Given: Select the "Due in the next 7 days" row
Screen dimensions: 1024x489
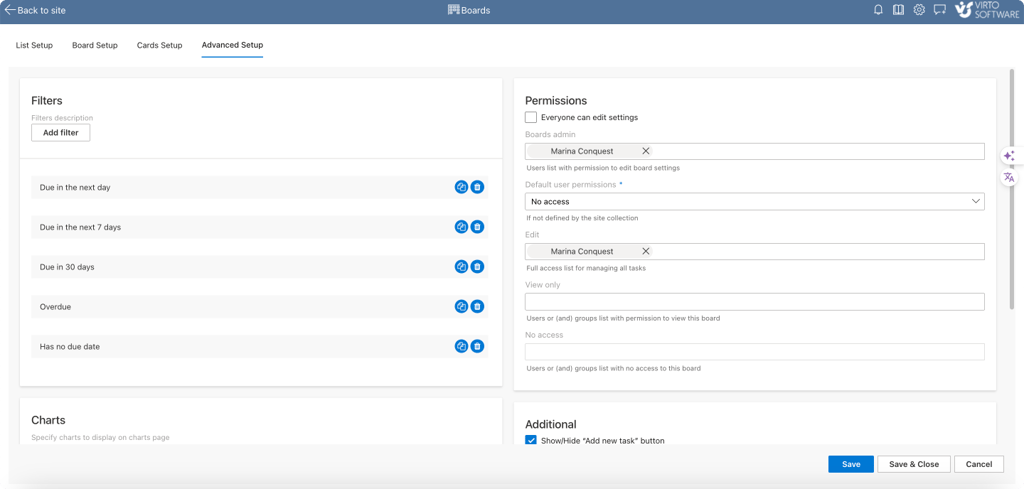Looking at the screenshot, I should click(x=259, y=227).
